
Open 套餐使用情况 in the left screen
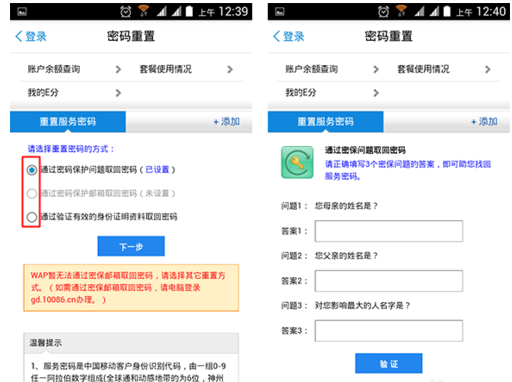click(x=166, y=69)
